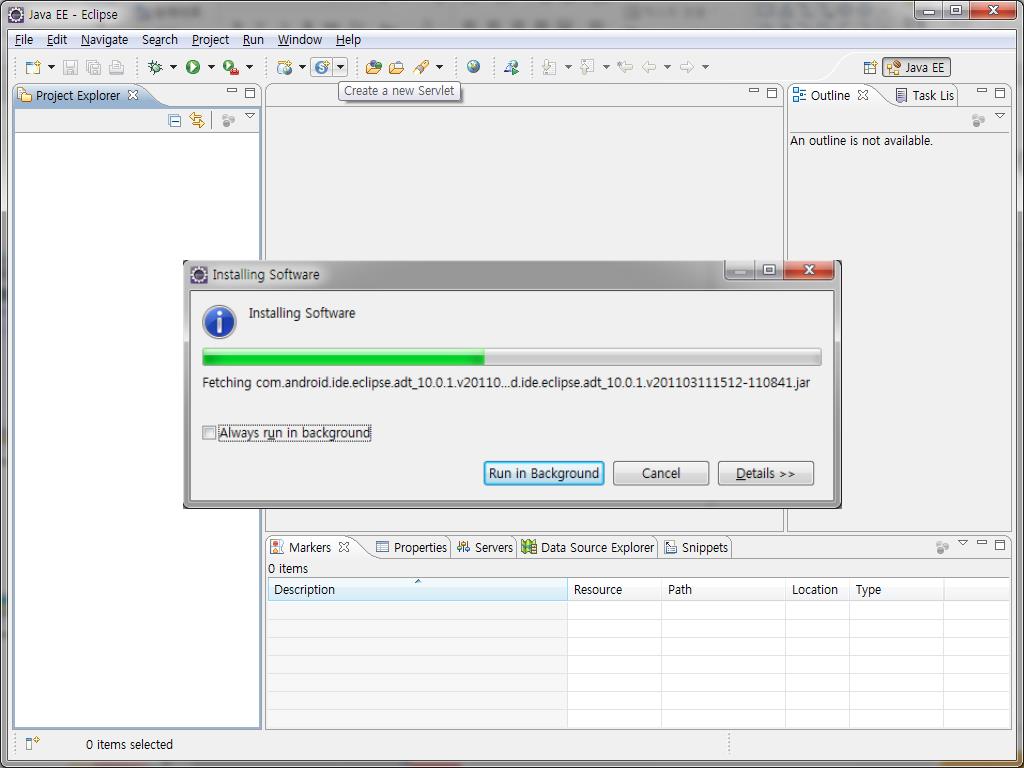1024x768 pixels.
Task: Click the Create a new Servlet icon
Action: [322, 67]
